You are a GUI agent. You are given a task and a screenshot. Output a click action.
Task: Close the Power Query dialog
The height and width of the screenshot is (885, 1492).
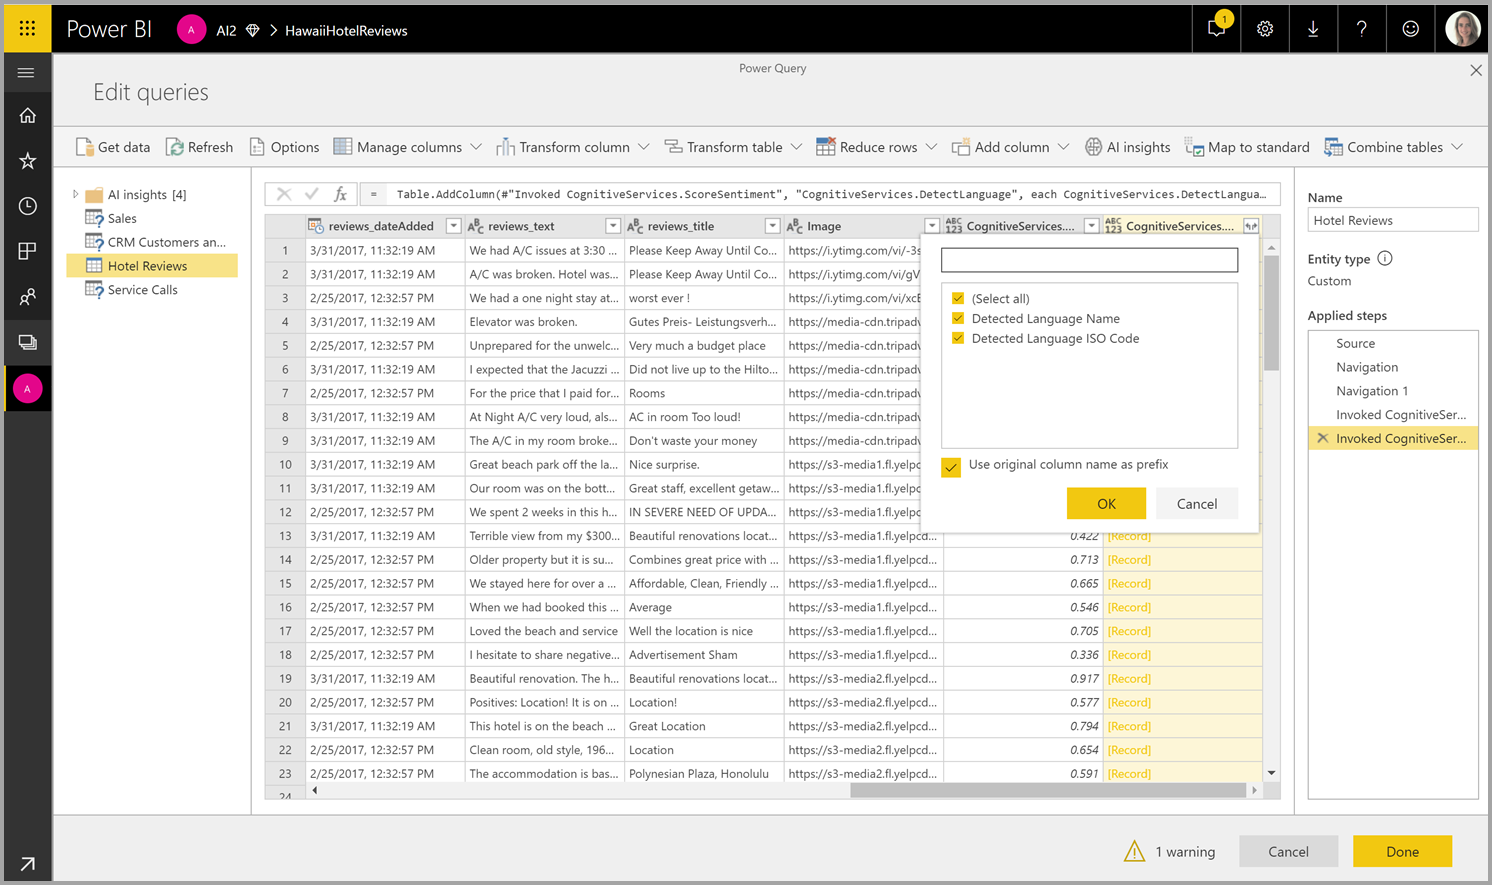(x=1476, y=70)
